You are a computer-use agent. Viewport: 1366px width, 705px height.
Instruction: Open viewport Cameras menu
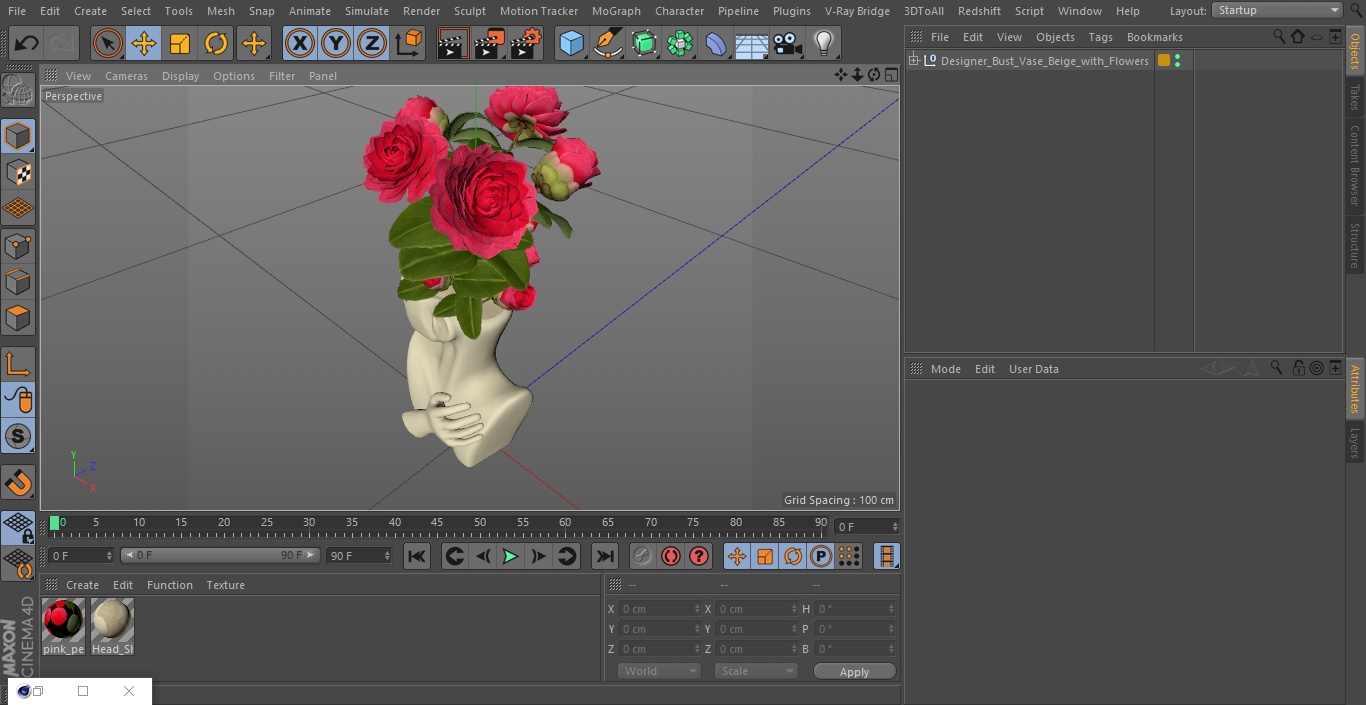pos(126,76)
